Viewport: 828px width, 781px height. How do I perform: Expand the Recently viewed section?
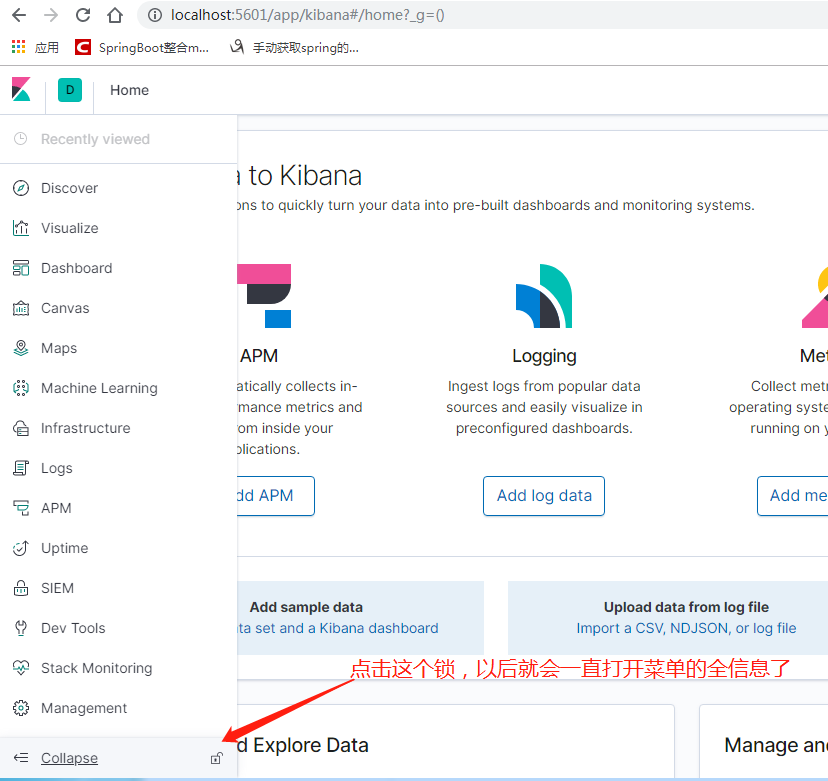[x=96, y=140]
